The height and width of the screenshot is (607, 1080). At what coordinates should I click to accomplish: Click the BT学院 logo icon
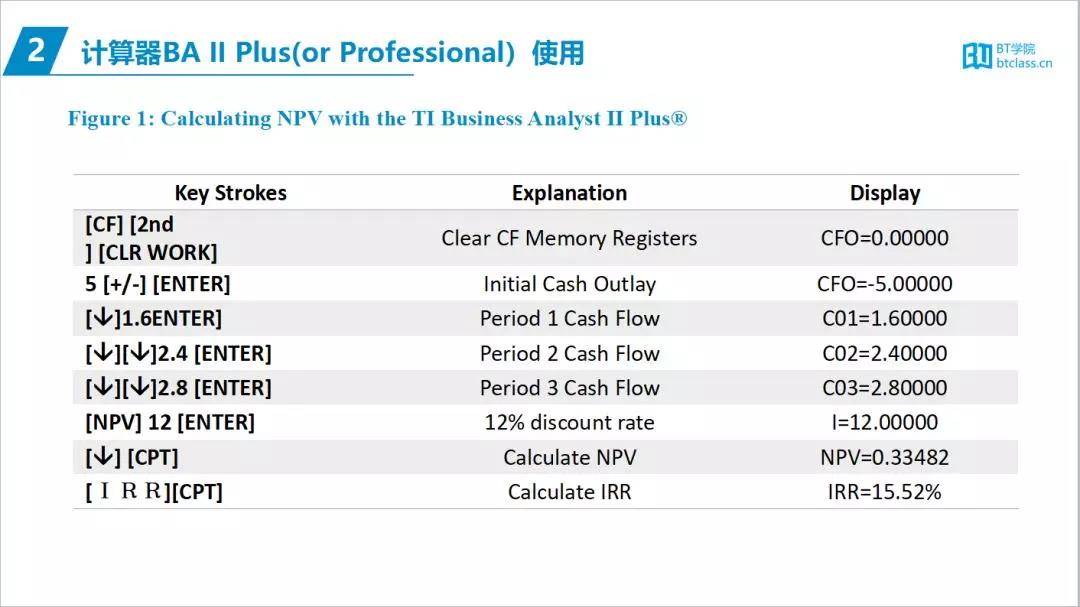pyautogui.click(x=977, y=56)
